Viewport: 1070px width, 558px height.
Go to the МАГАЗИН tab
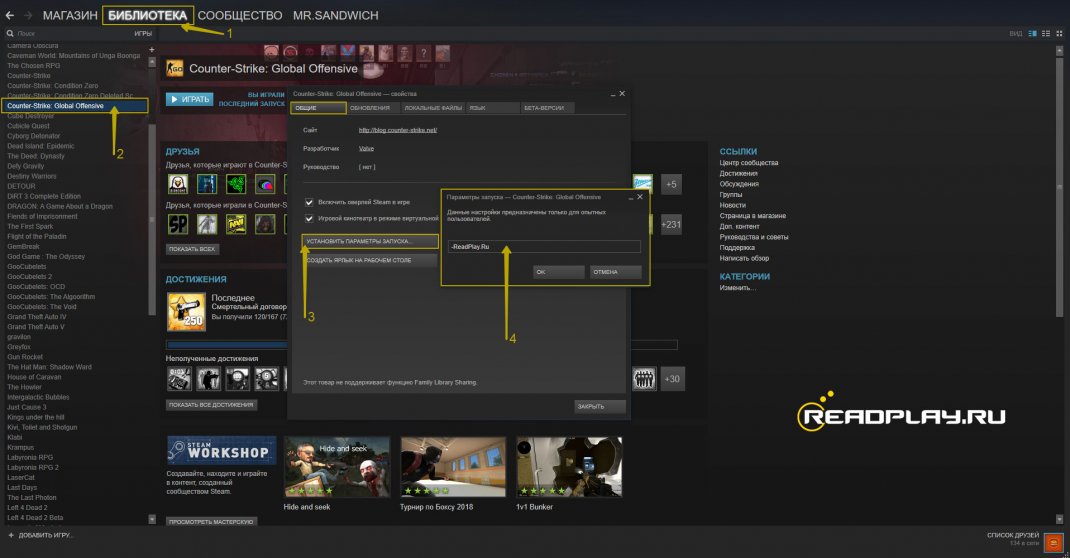(x=70, y=15)
